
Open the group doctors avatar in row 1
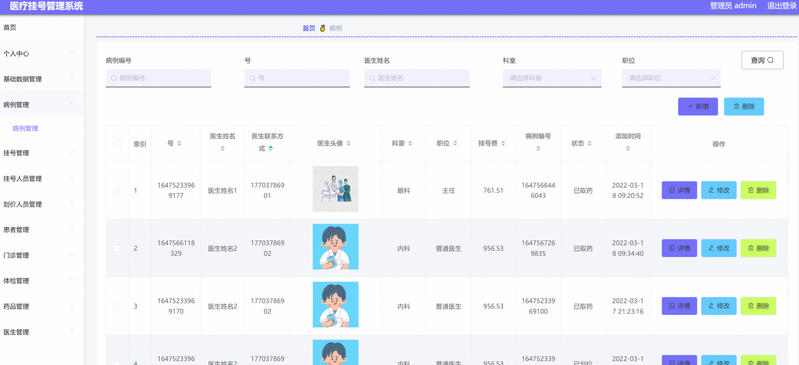pyautogui.click(x=335, y=189)
